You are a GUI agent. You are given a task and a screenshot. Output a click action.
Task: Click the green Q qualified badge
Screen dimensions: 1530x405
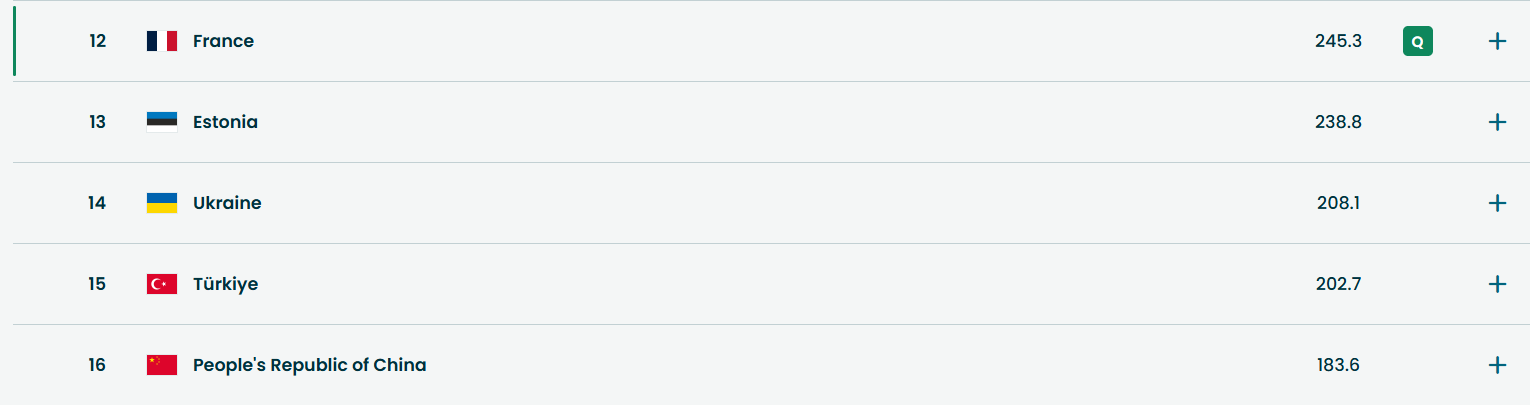coord(1417,41)
